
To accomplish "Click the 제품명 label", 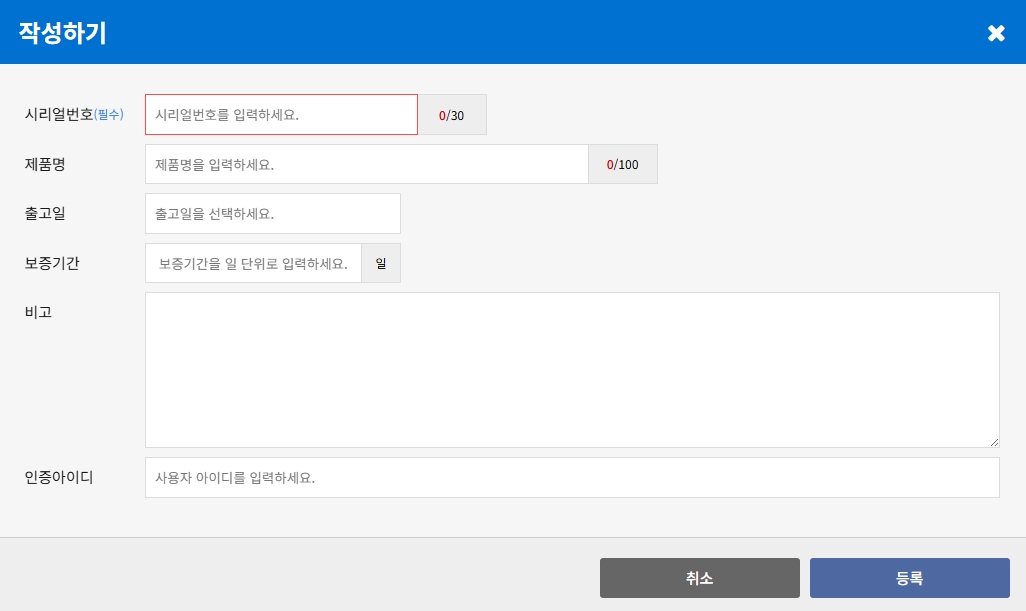I will click(45, 164).
